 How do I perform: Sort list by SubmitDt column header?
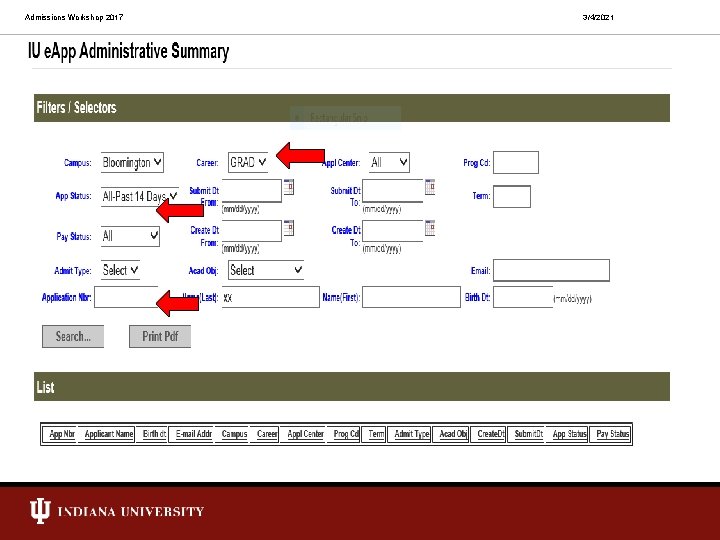529,434
